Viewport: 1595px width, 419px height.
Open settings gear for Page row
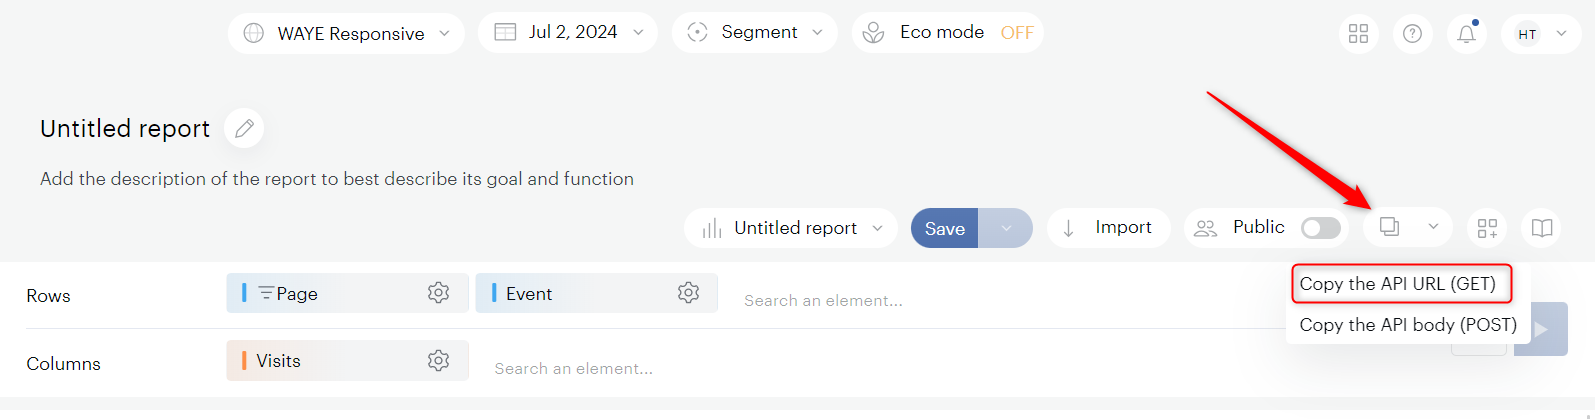[x=438, y=293]
